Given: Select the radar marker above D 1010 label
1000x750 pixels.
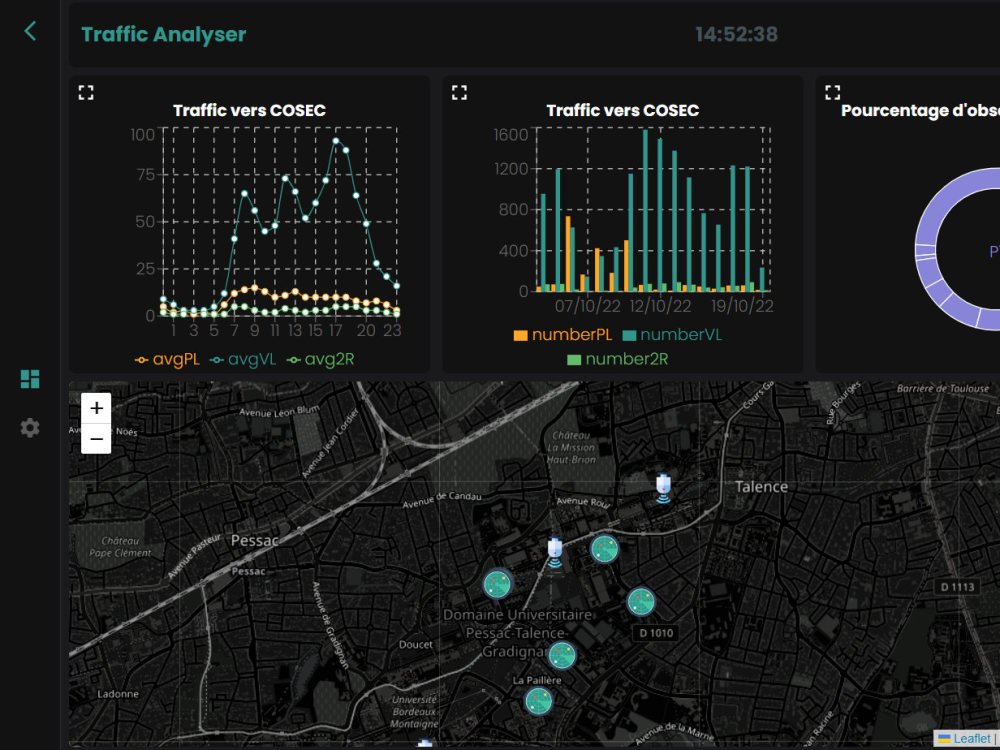Looking at the screenshot, I should (640, 601).
